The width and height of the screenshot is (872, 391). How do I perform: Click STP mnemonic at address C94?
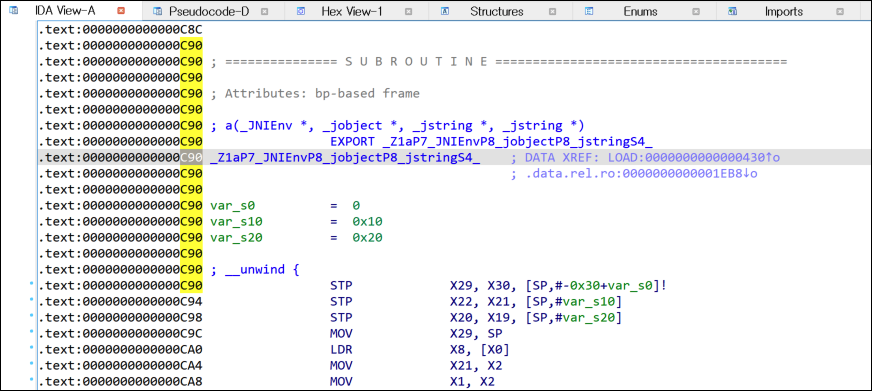coord(341,302)
